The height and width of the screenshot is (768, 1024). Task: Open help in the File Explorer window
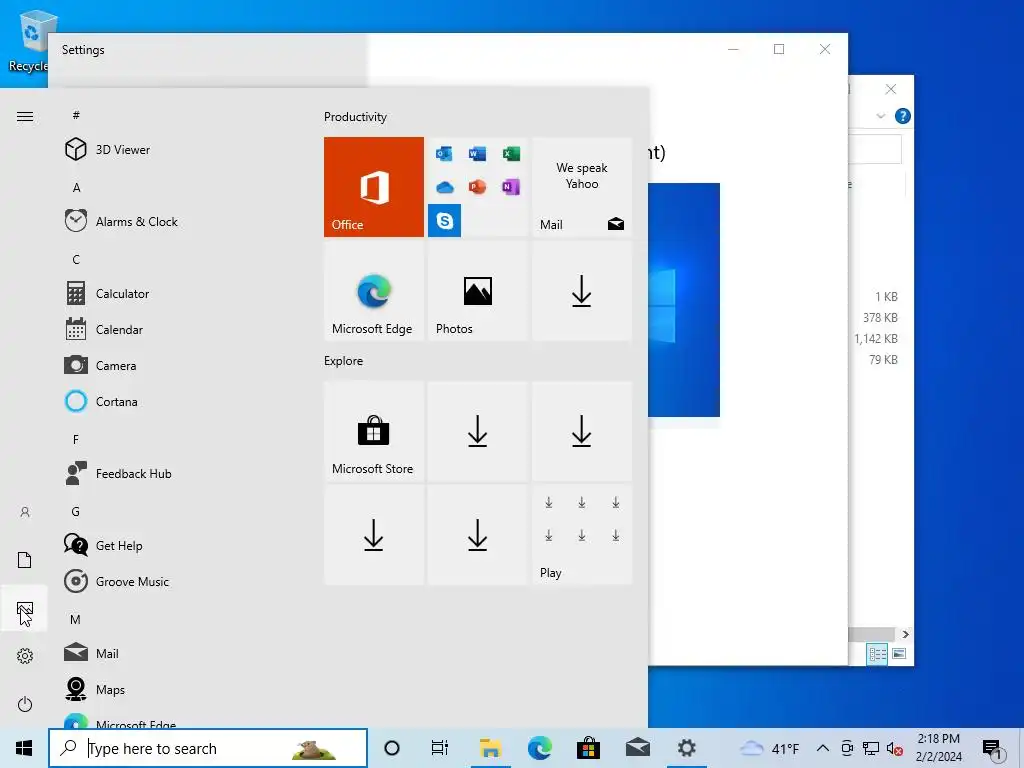(903, 116)
